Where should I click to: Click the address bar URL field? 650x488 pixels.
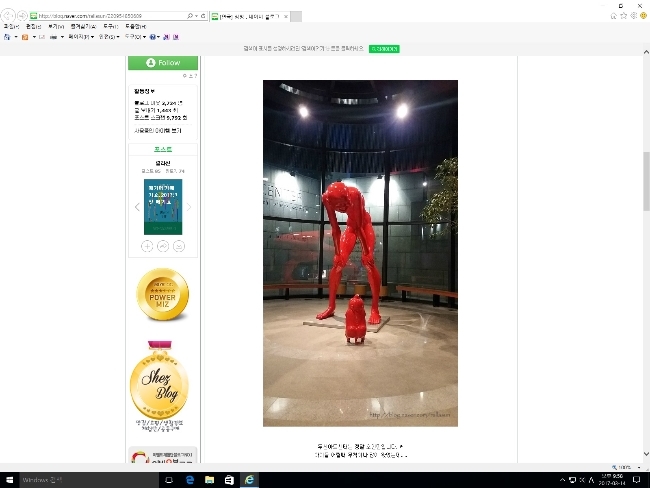click(x=108, y=16)
